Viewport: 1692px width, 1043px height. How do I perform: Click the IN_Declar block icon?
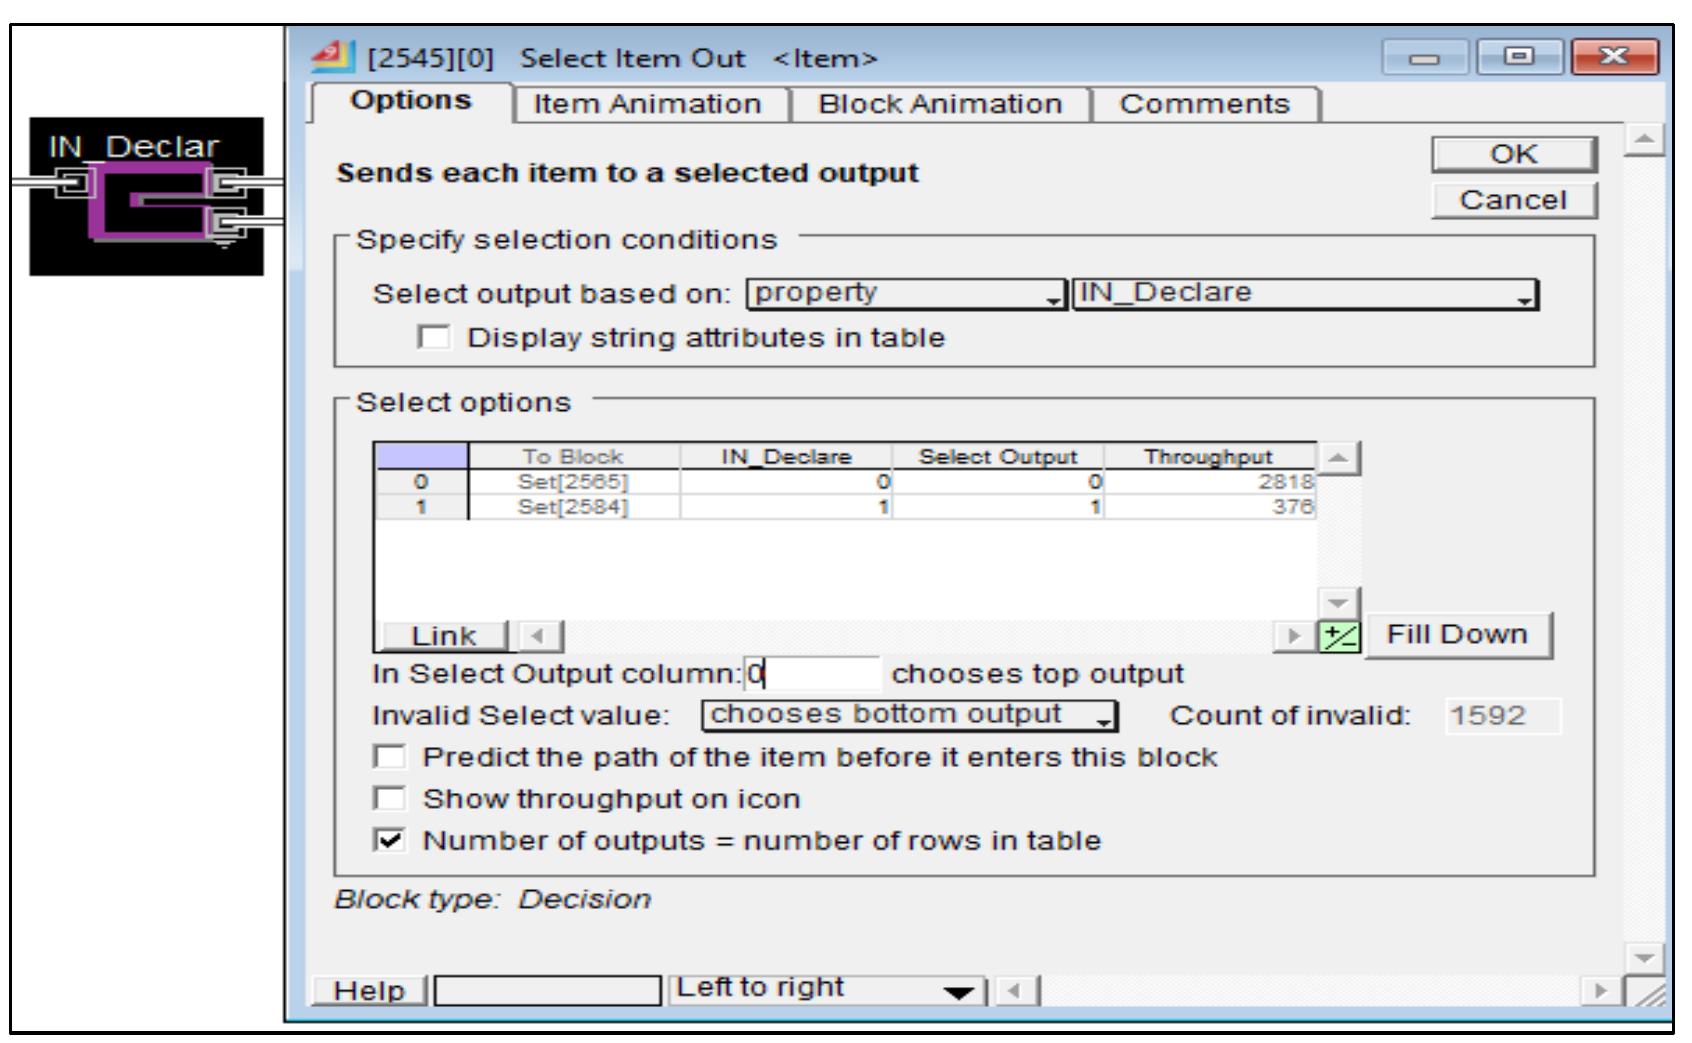tap(147, 197)
